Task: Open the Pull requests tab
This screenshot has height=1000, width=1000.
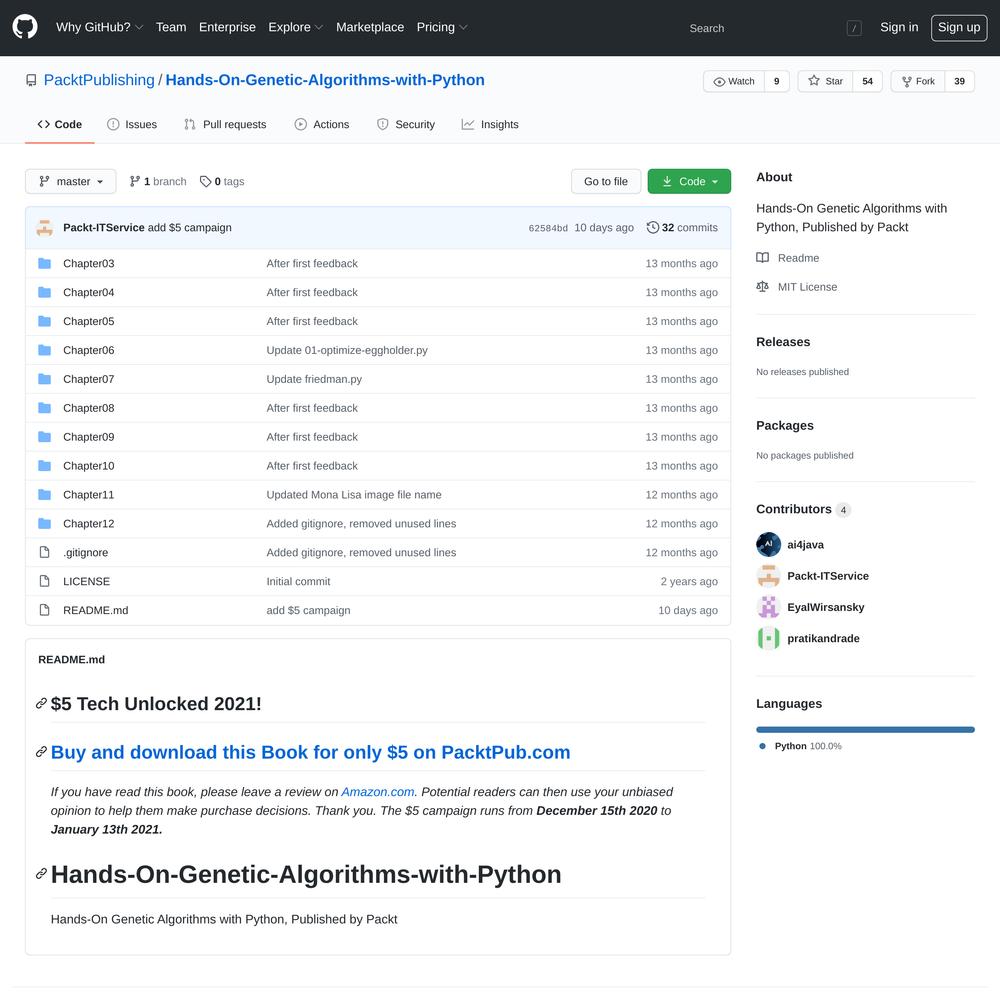Action: [225, 124]
